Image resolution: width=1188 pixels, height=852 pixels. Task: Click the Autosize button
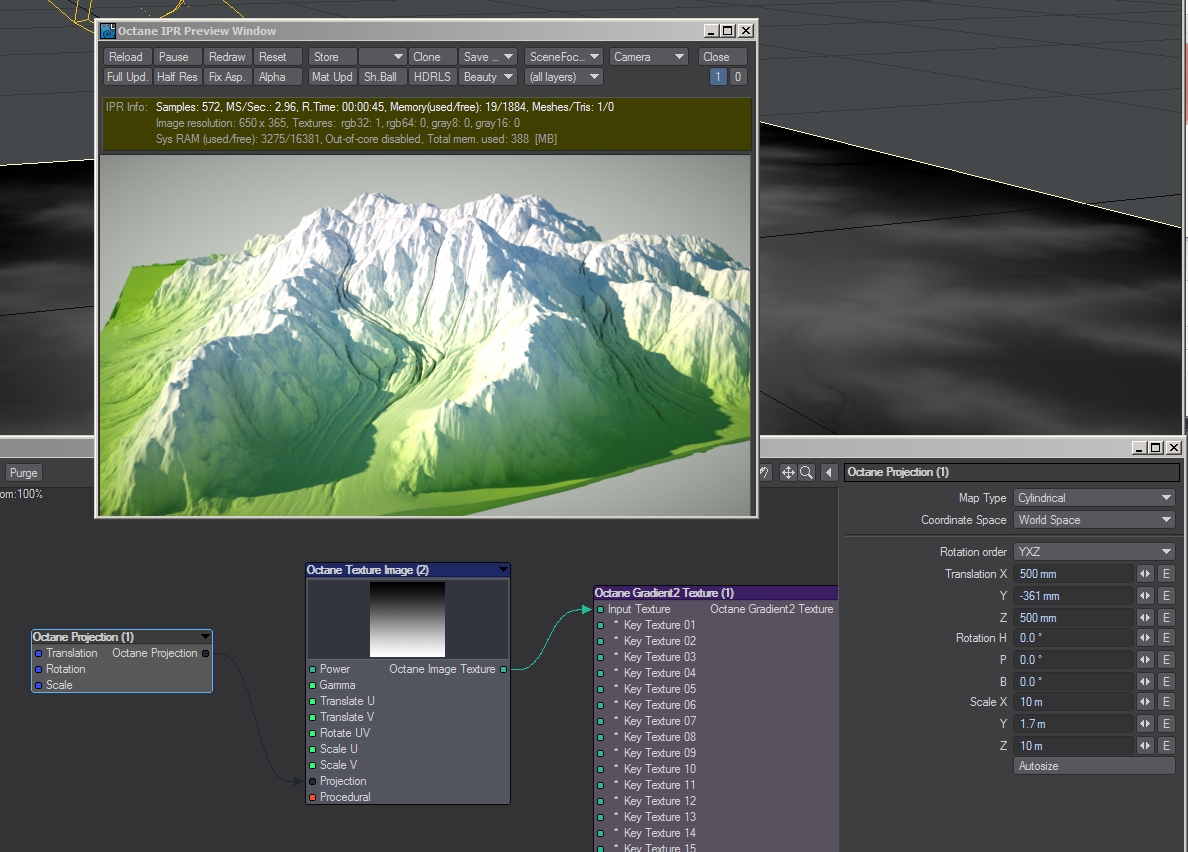pos(1094,766)
